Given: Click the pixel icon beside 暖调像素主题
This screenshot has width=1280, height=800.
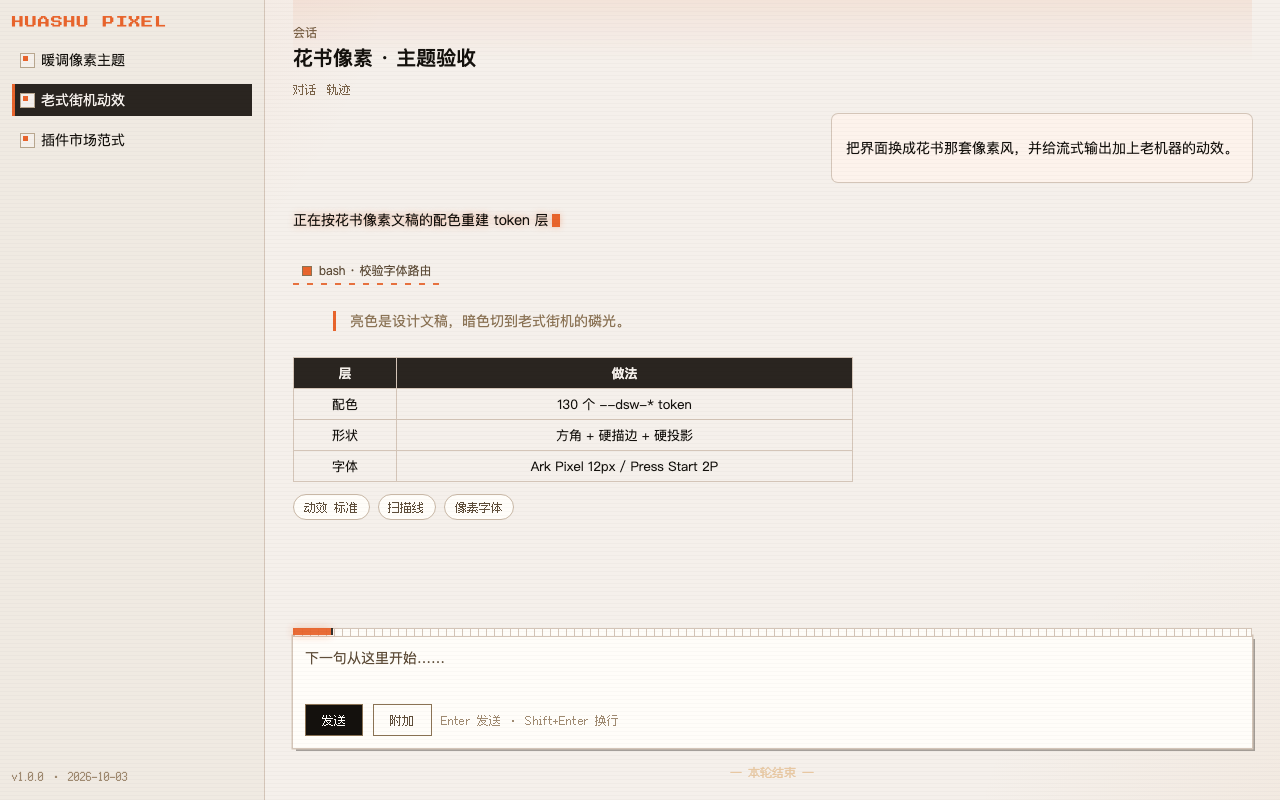Looking at the screenshot, I should pyautogui.click(x=27, y=60).
